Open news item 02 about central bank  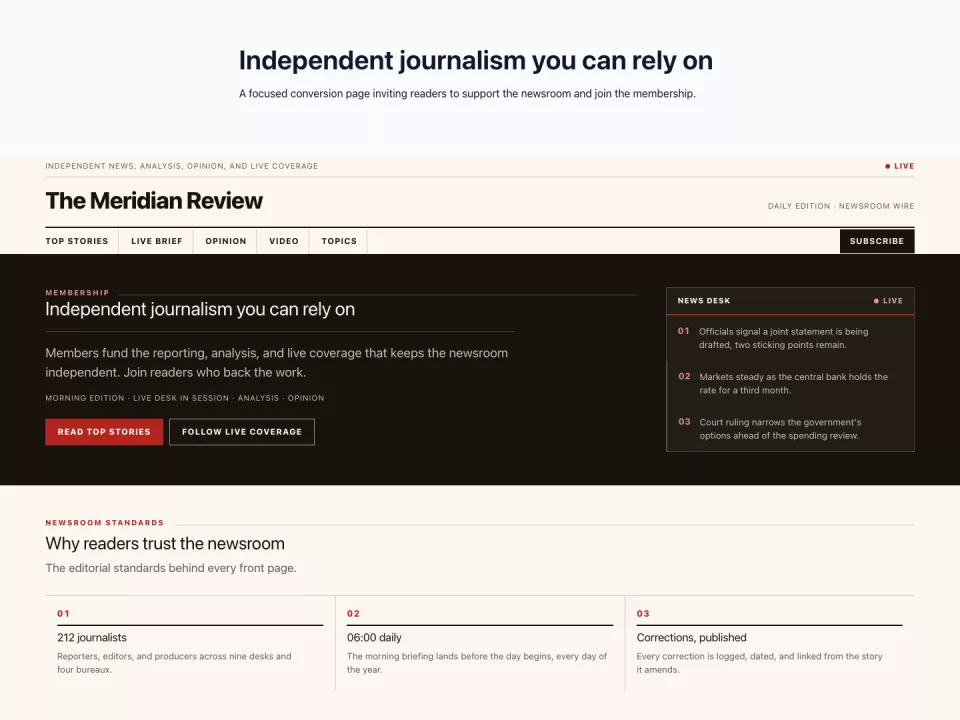coord(790,383)
